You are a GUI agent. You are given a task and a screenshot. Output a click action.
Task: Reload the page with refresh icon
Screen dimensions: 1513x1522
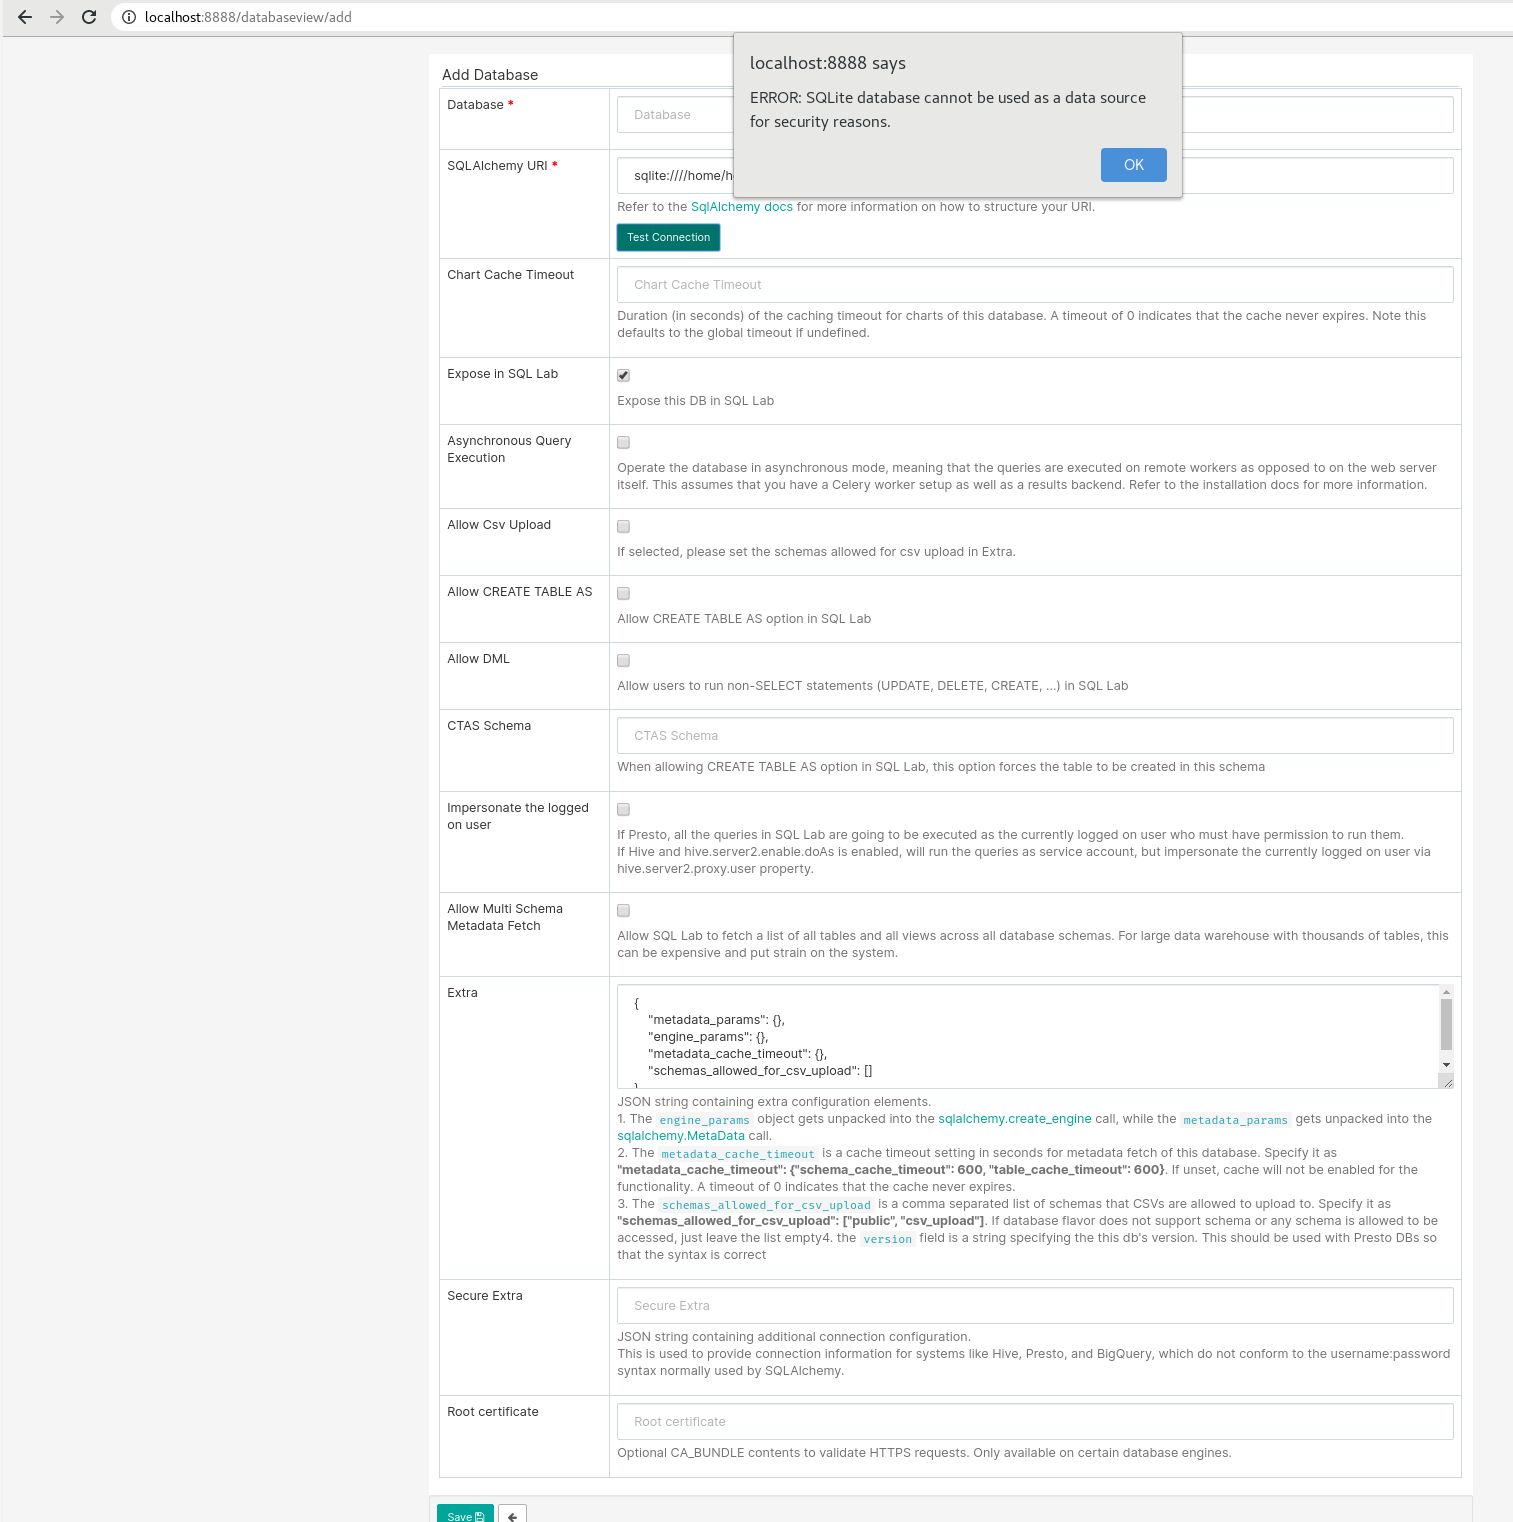click(x=89, y=17)
